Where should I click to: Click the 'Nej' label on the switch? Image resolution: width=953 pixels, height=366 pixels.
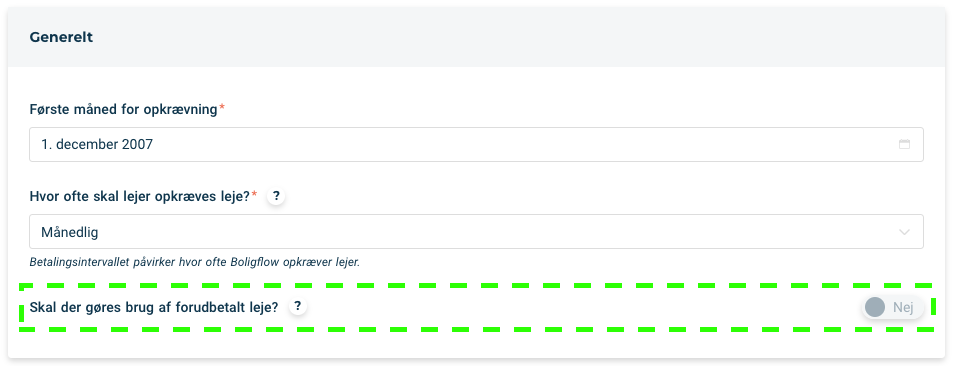903,308
